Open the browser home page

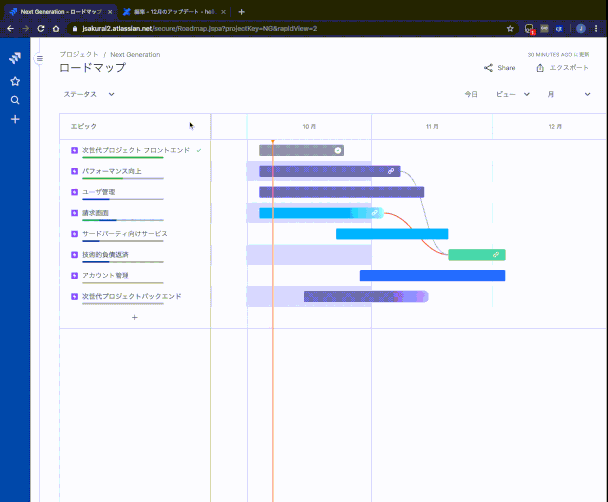point(56,29)
